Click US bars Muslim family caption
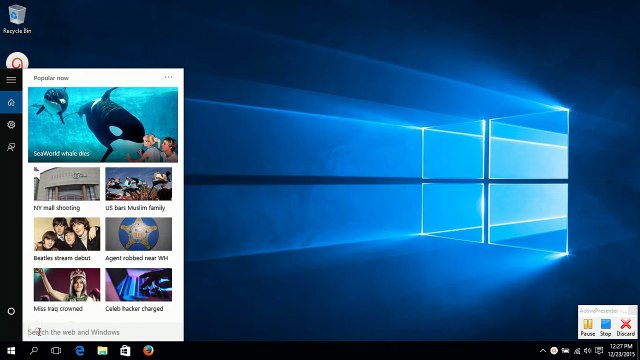Viewport: 640px width, 360px height. pos(135,208)
